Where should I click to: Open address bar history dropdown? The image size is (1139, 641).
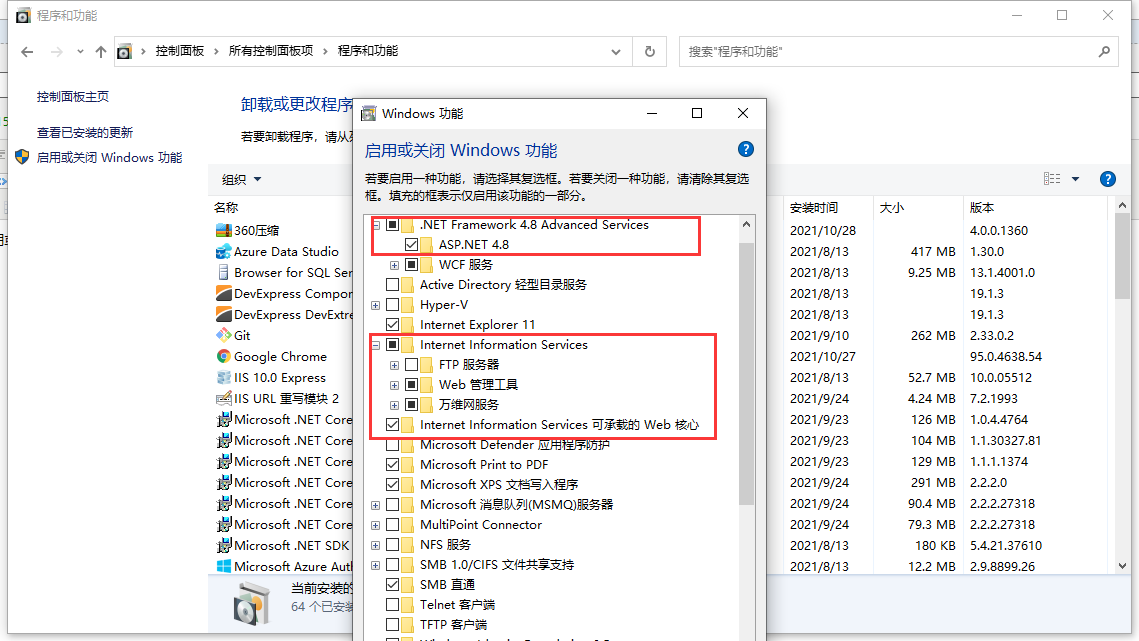point(616,52)
